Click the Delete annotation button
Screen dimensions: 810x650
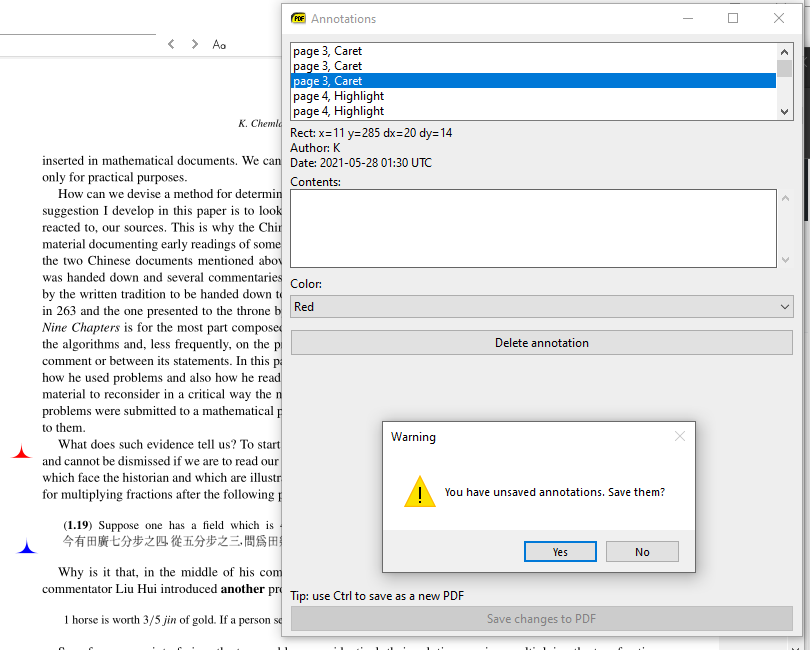(541, 342)
